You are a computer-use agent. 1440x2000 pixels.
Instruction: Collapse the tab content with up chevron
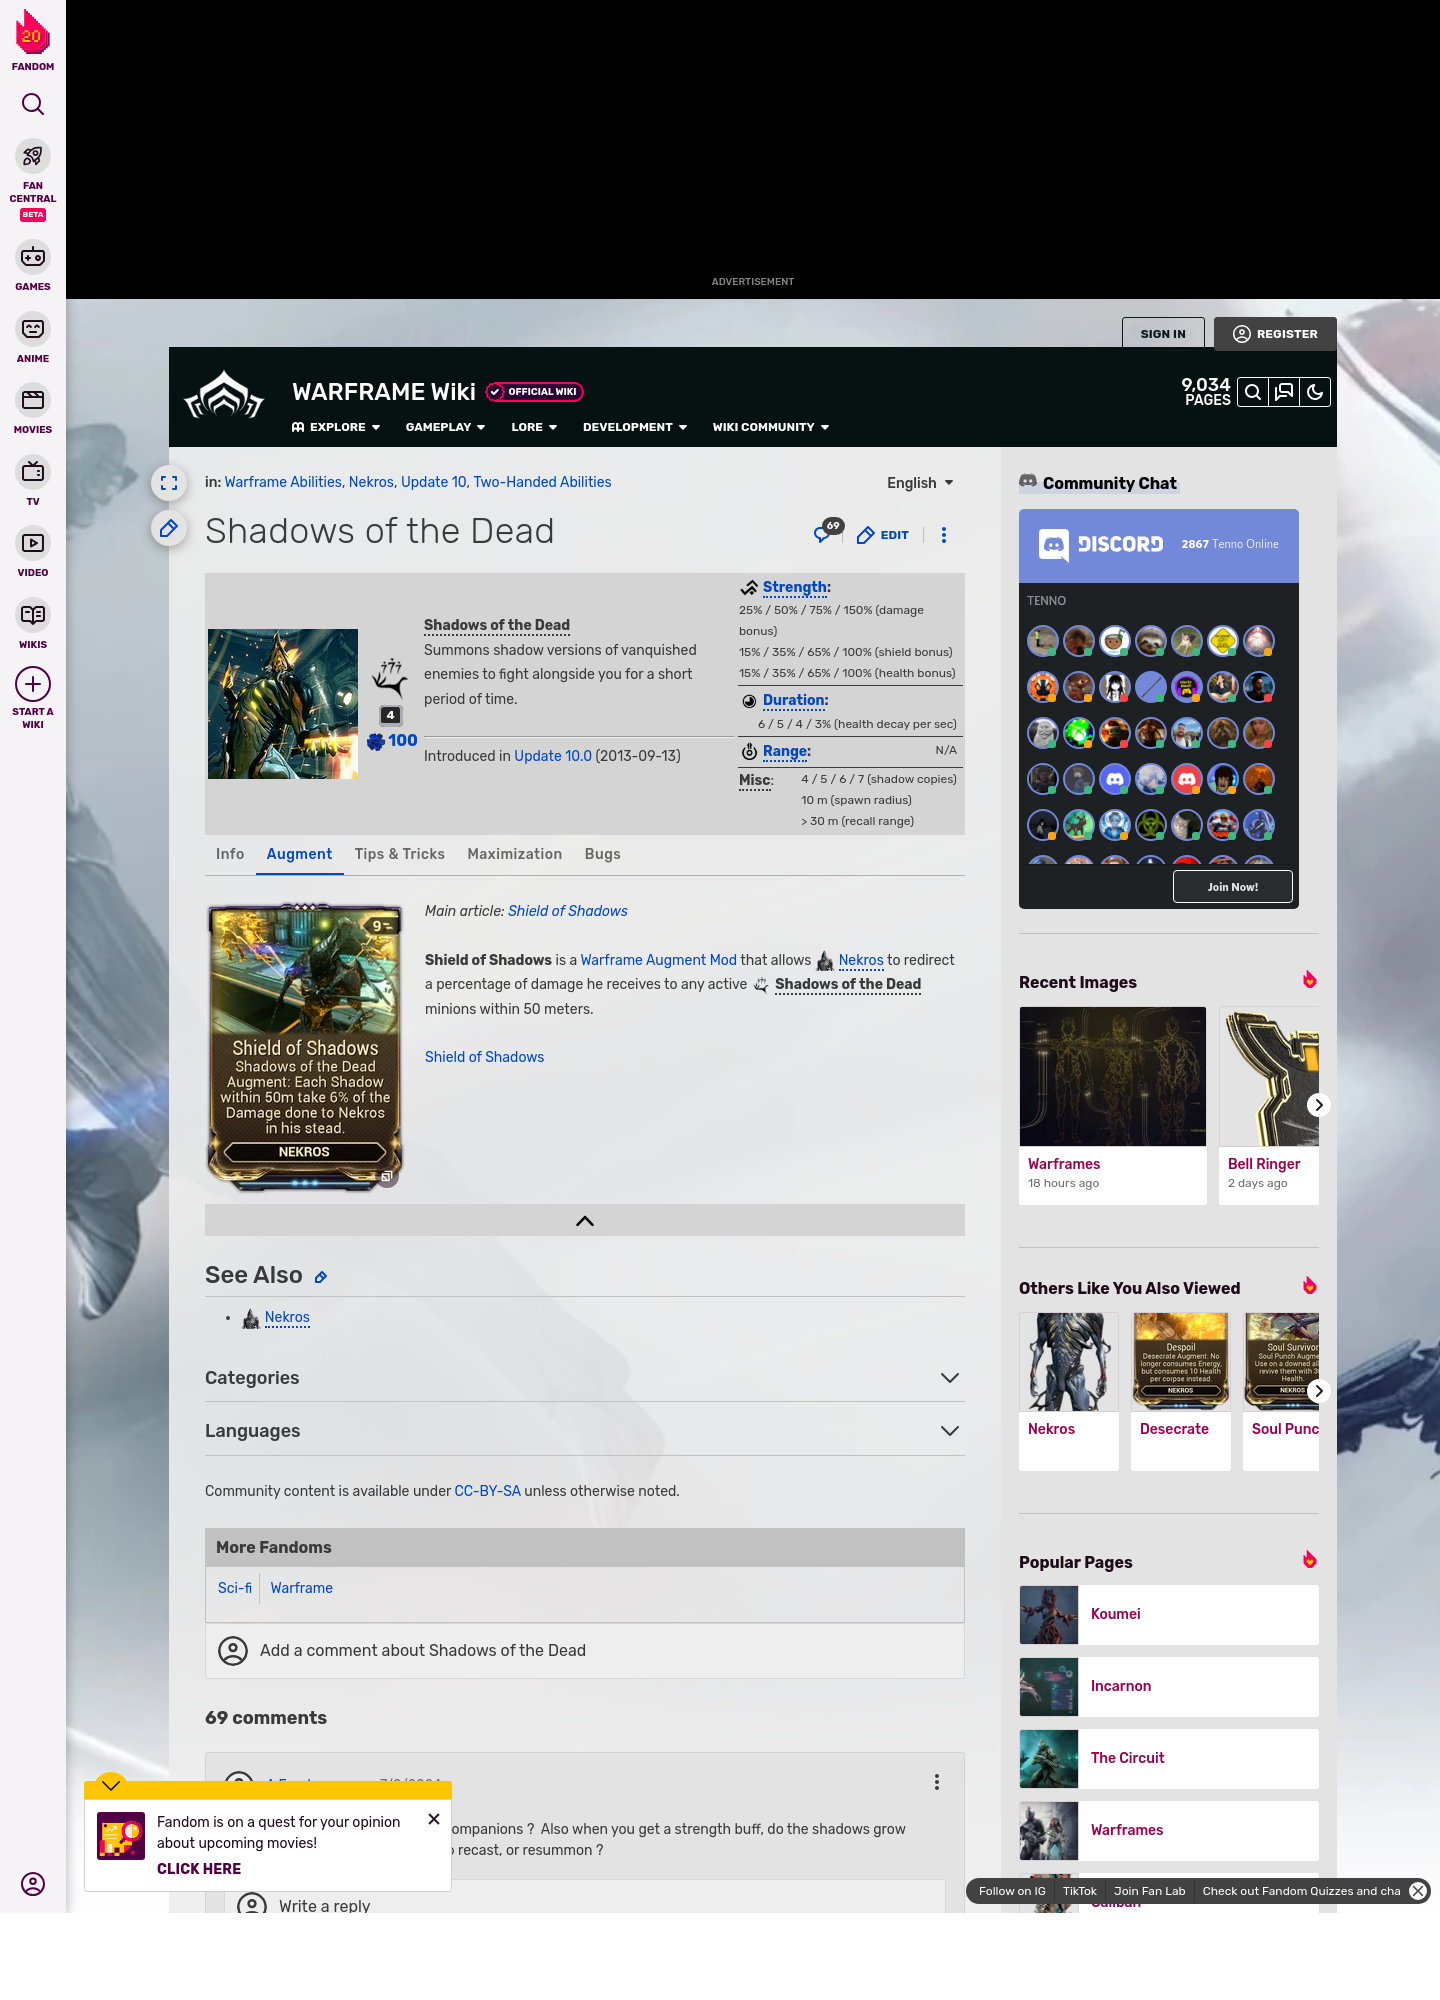585,1220
